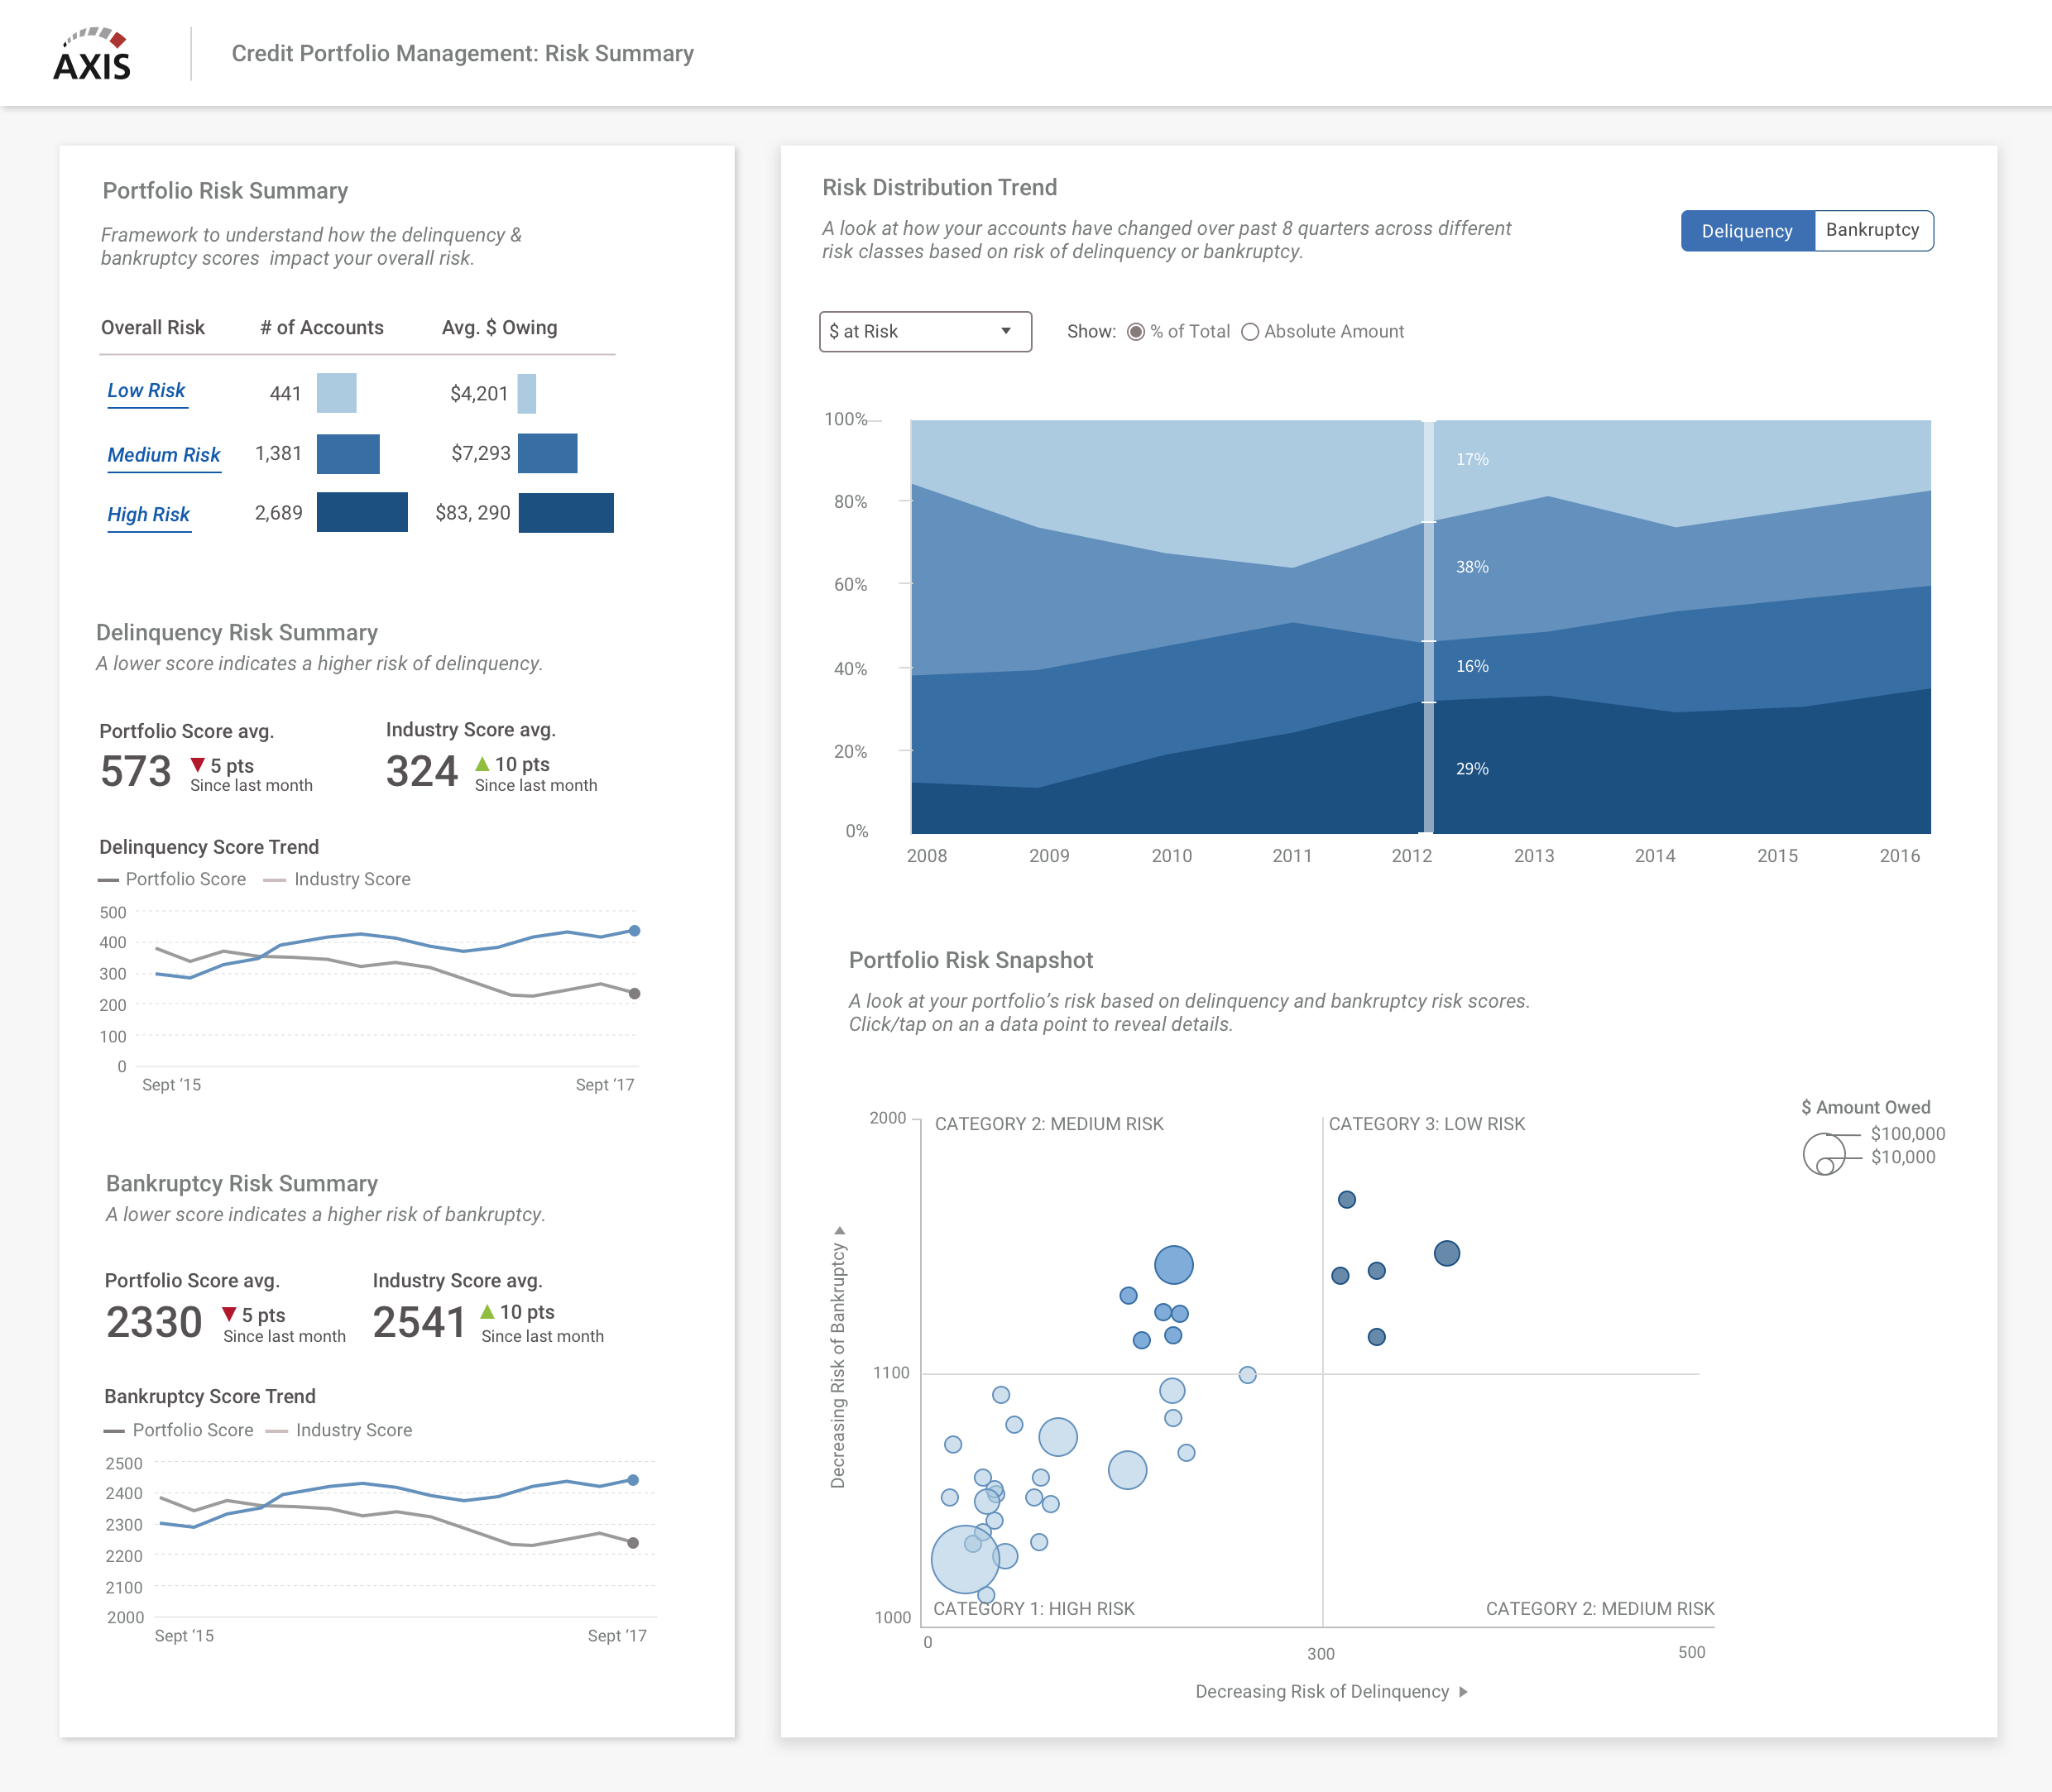Click the AXIS logo in the header
This screenshot has height=1792, width=2052.
pyautogui.click(x=92, y=53)
